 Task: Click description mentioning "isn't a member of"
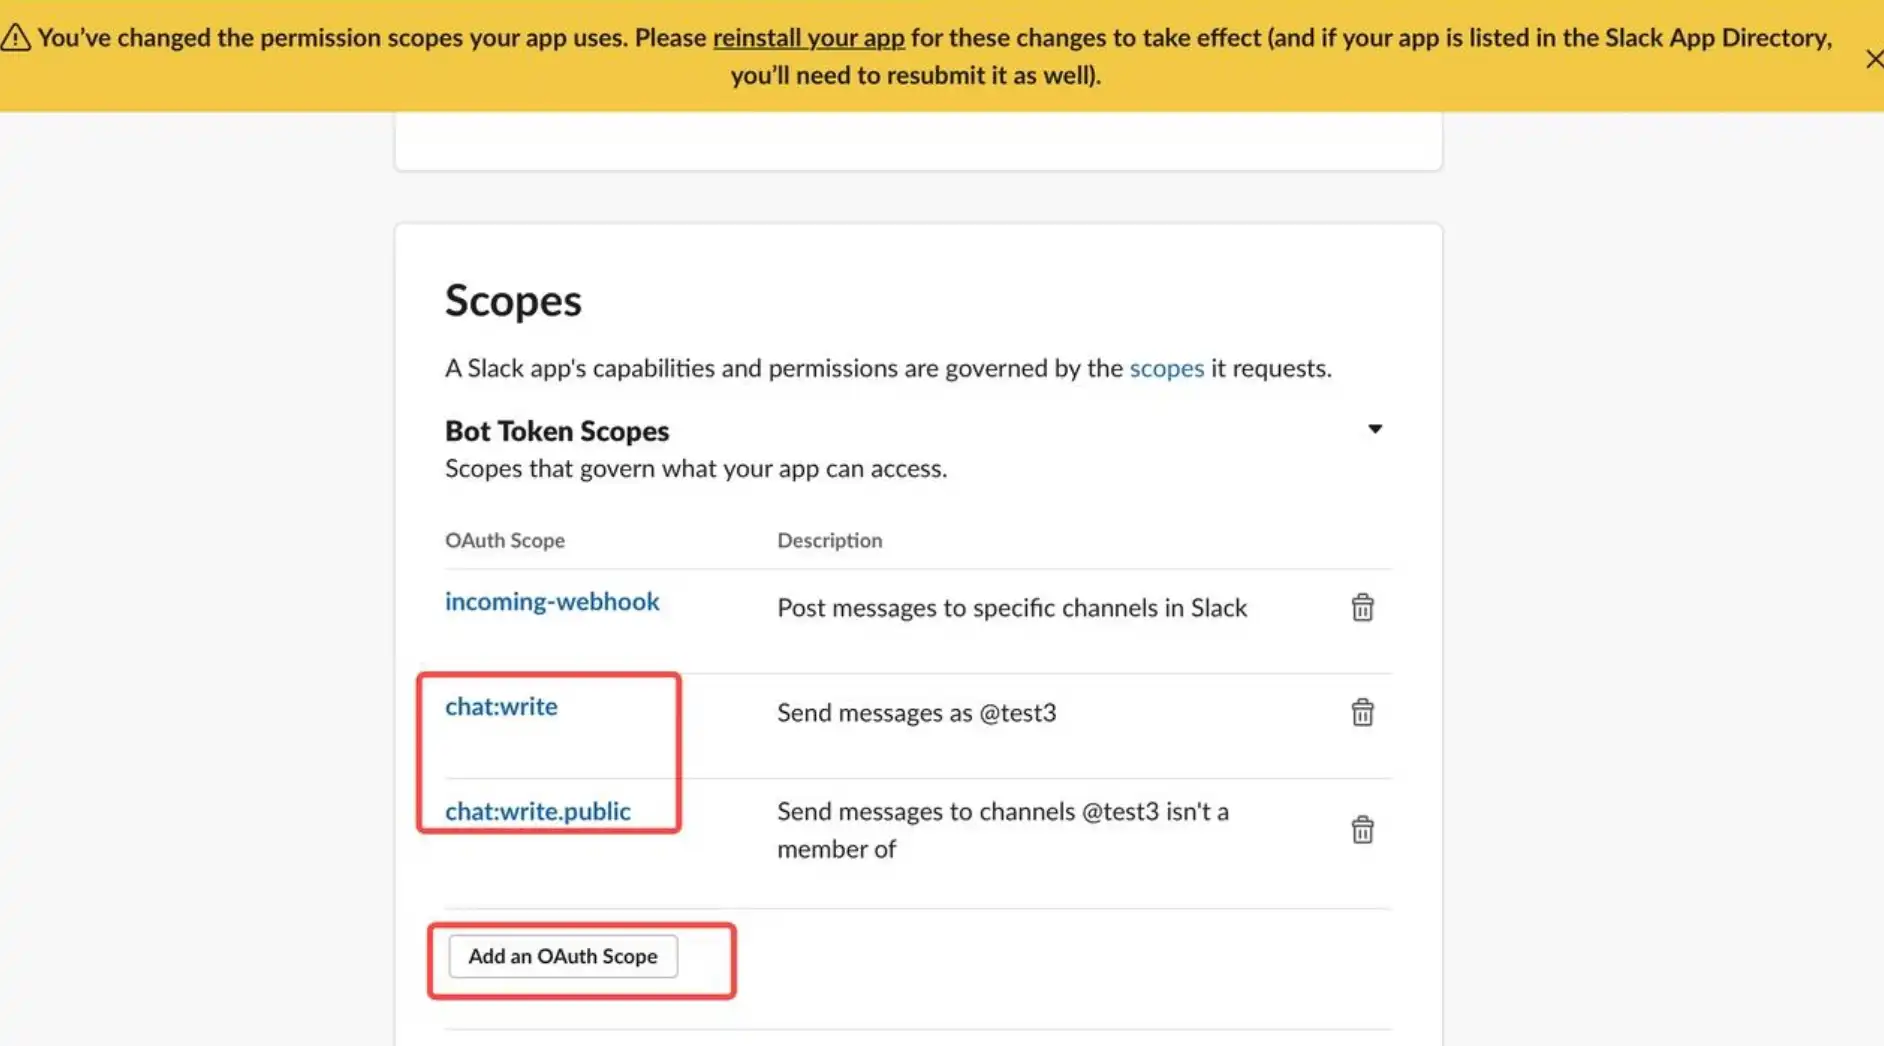click(x=1002, y=830)
